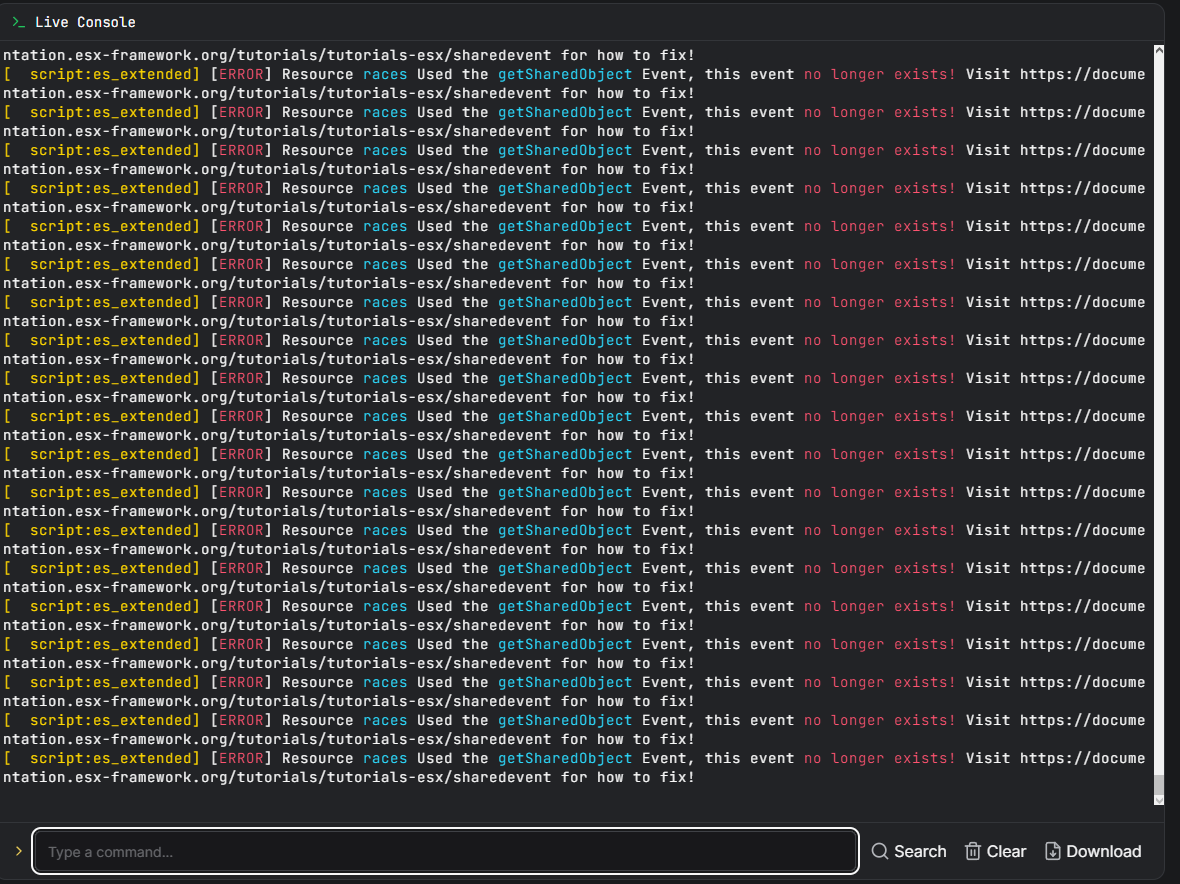Click the Download file arrow icon

click(1052, 851)
